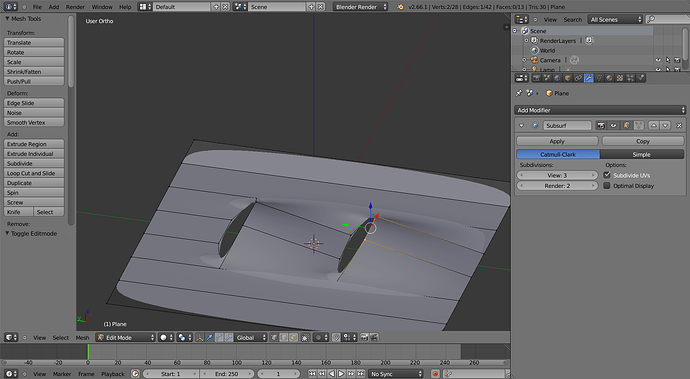This screenshot has width=690, height=379.
Task: Open the Object properties cube icon
Action: click(568, 78)
